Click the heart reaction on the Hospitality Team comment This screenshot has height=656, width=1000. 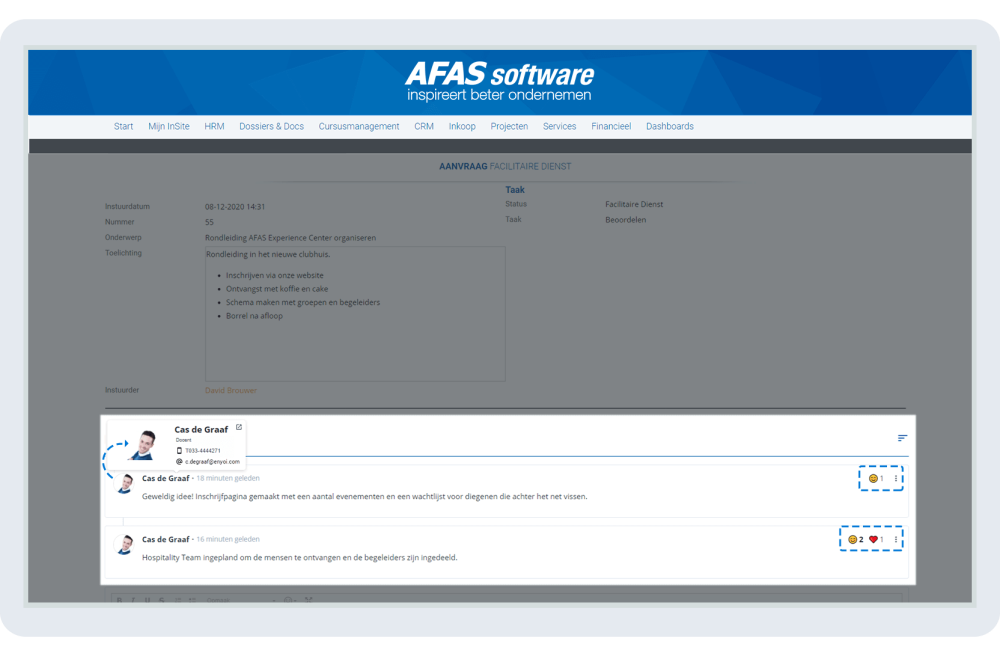(x=874, y=539)
